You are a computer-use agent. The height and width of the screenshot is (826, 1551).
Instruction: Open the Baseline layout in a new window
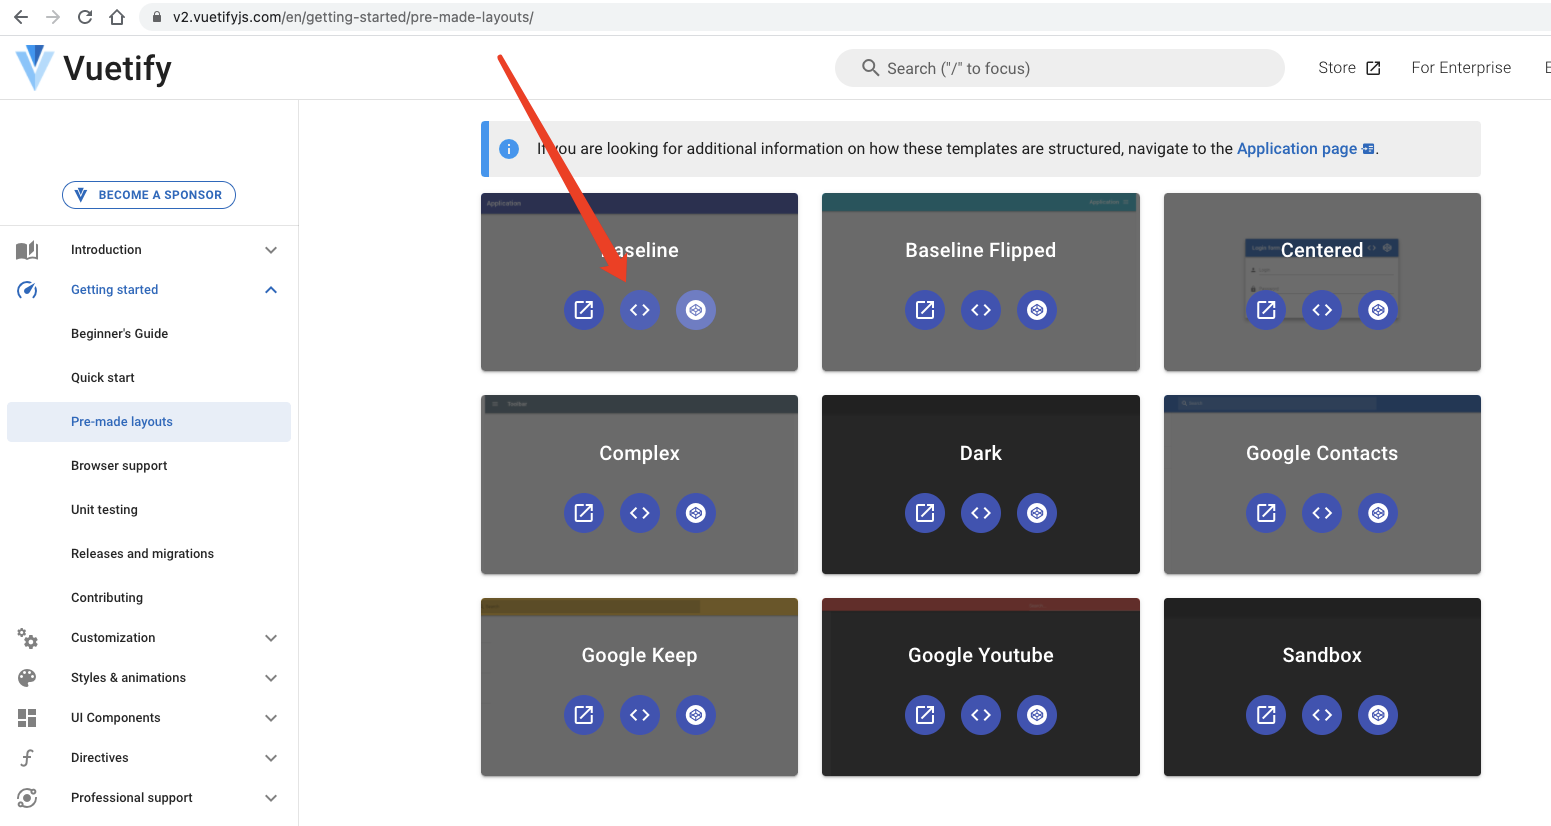tap(584, 310)
